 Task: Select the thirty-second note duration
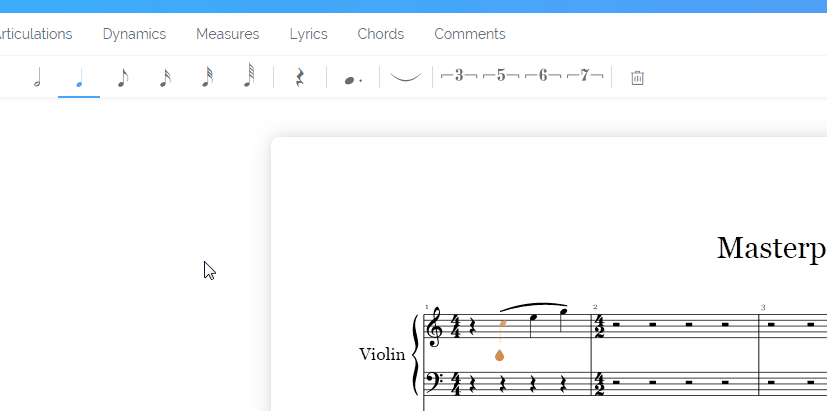(x=207, y=78)
